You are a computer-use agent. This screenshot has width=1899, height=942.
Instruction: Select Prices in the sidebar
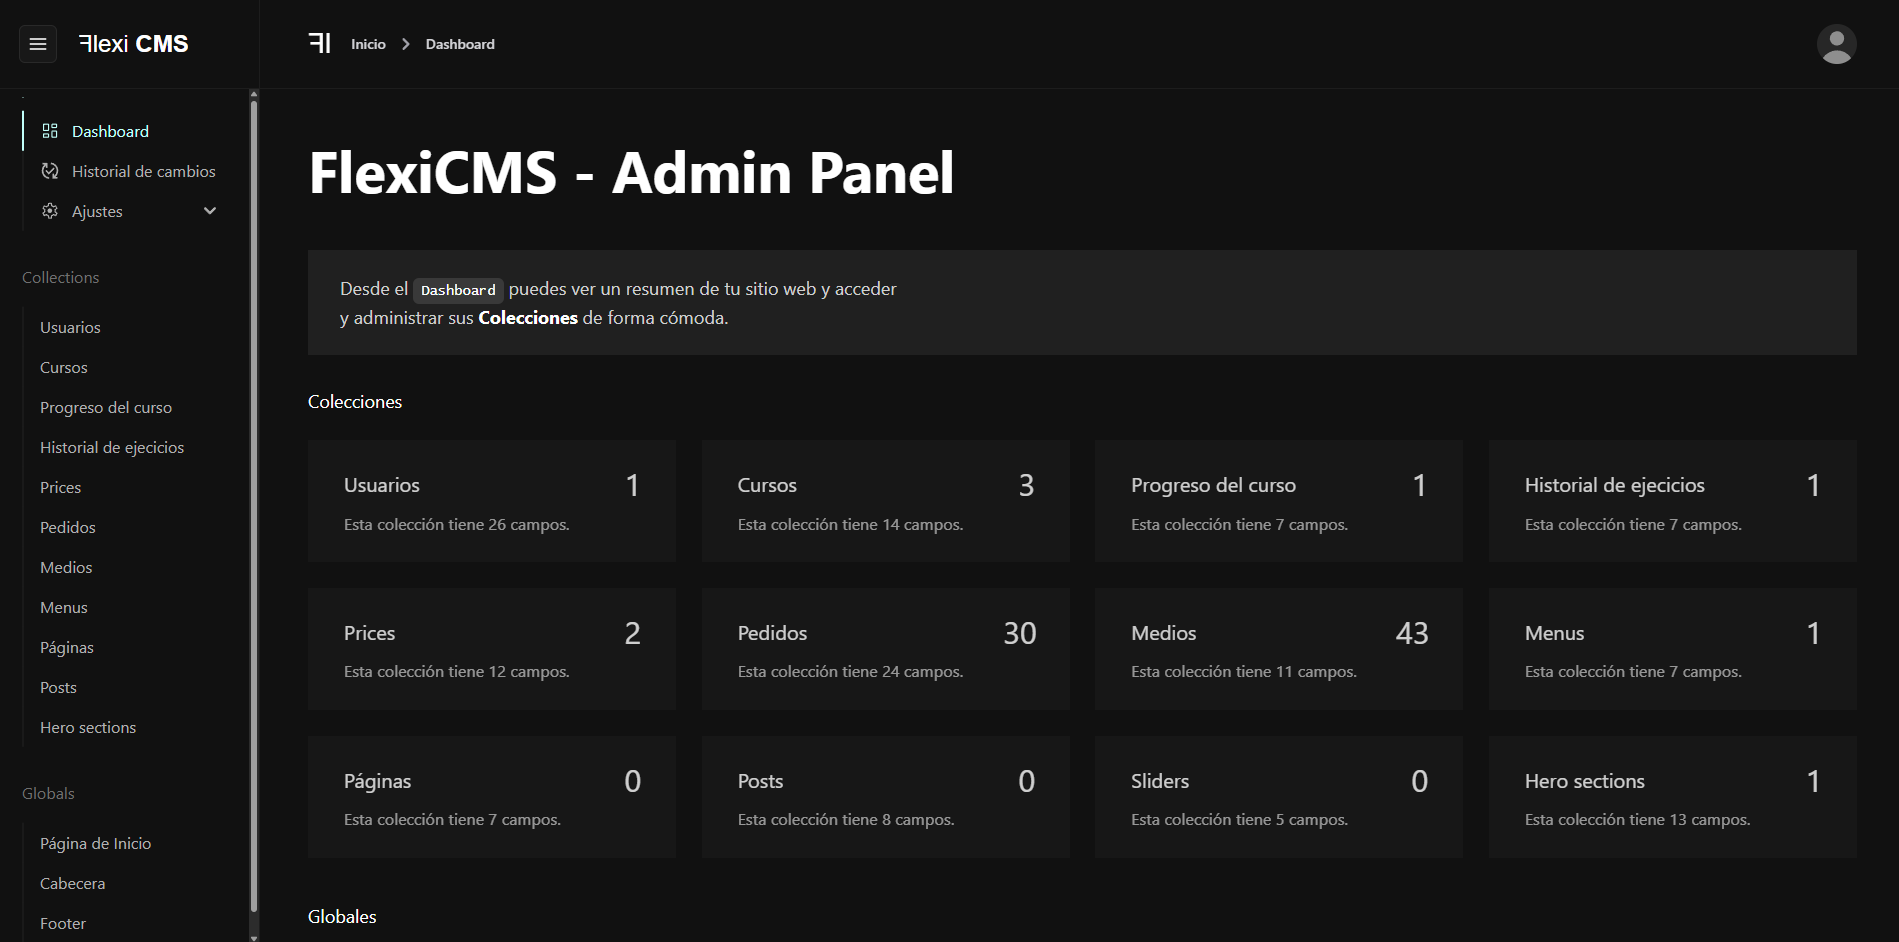[x=60, y=487]
